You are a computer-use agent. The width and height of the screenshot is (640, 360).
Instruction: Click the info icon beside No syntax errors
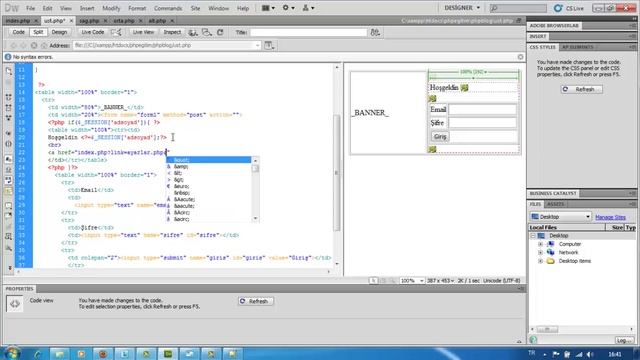pos(8,57)
